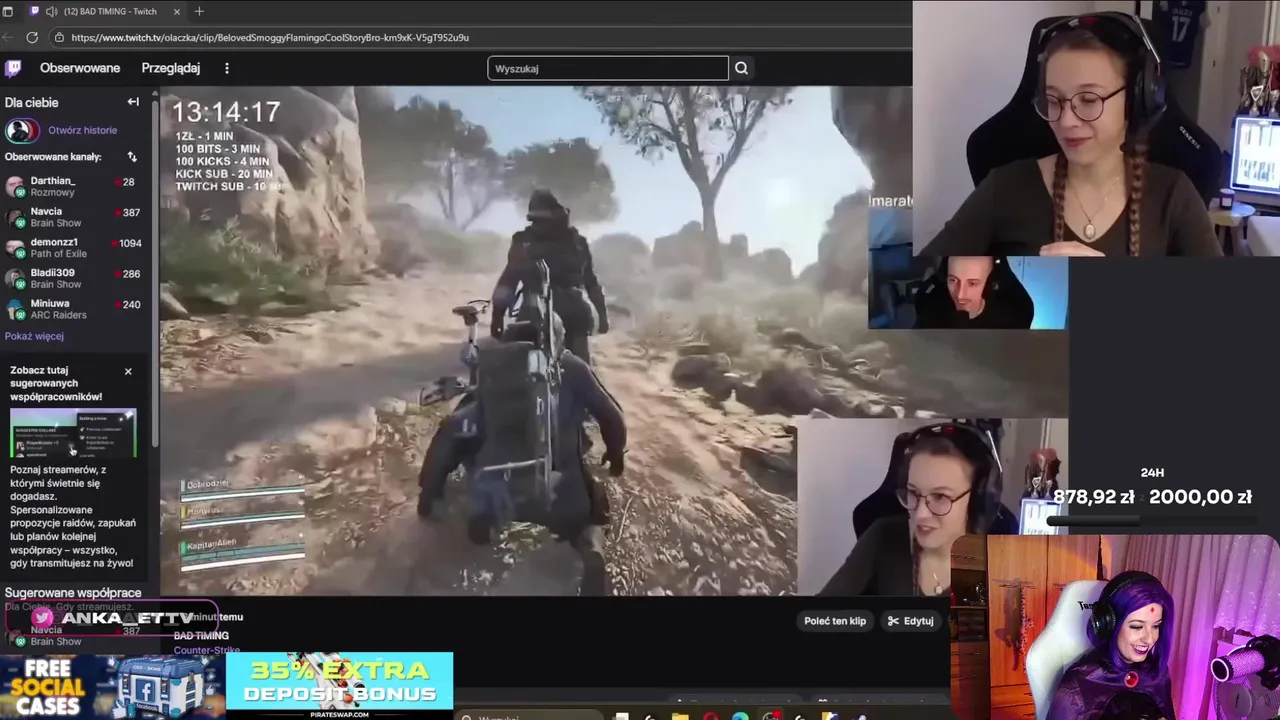Open the browser tab actions icon
This screenshot has width=1280, height=720.
(8, 11)
